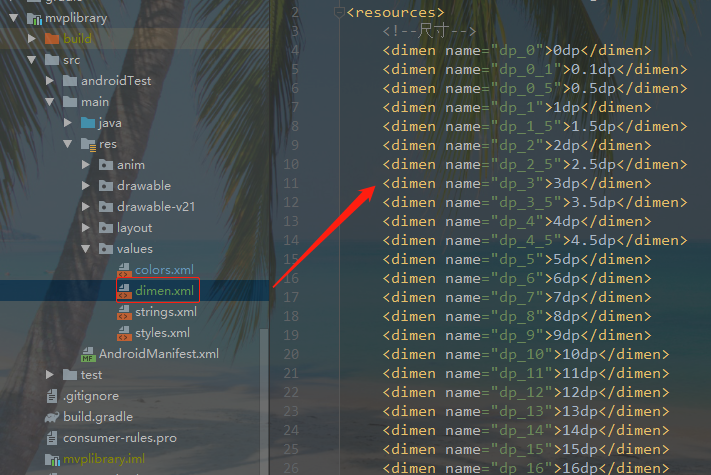This screenshot has height=475, width=711.
Task: Click the blue java folder icon
Action: (88, 123)
